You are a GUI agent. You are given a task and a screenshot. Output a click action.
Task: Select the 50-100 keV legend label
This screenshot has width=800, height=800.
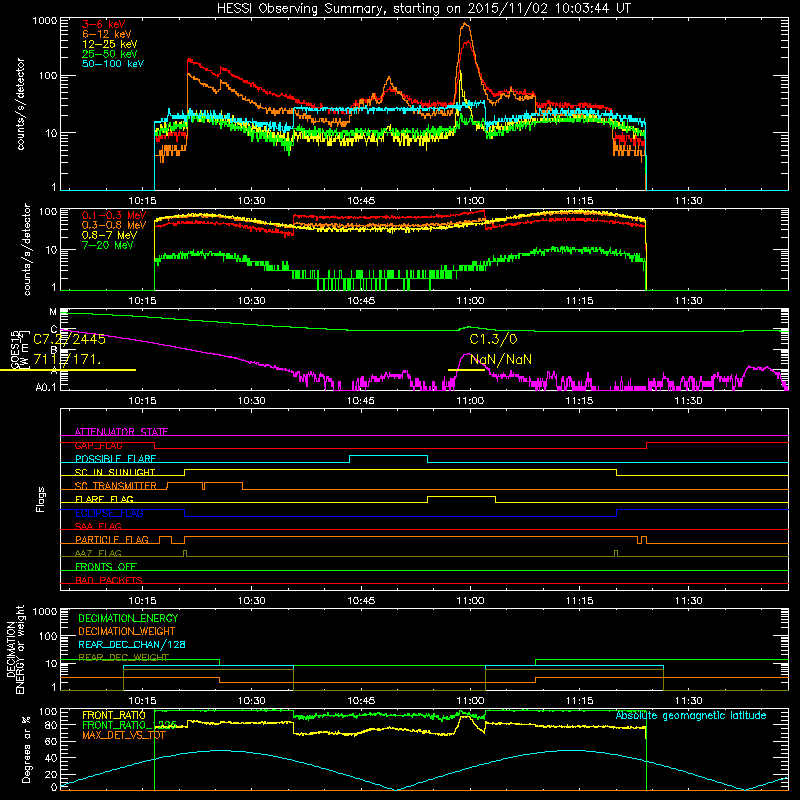(x=113, y=64)
